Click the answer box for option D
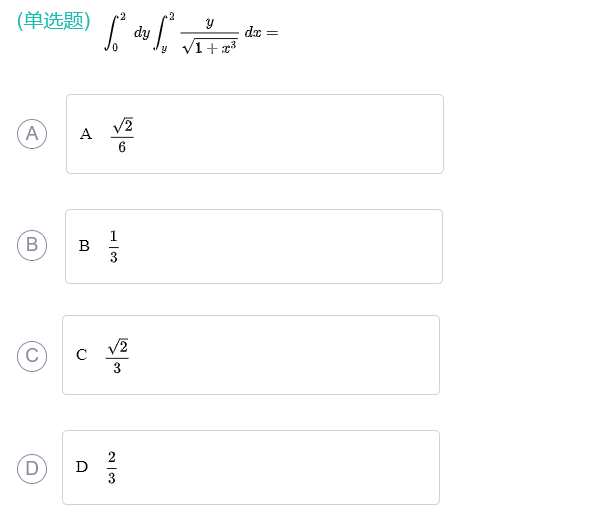 tap(251, 467)
